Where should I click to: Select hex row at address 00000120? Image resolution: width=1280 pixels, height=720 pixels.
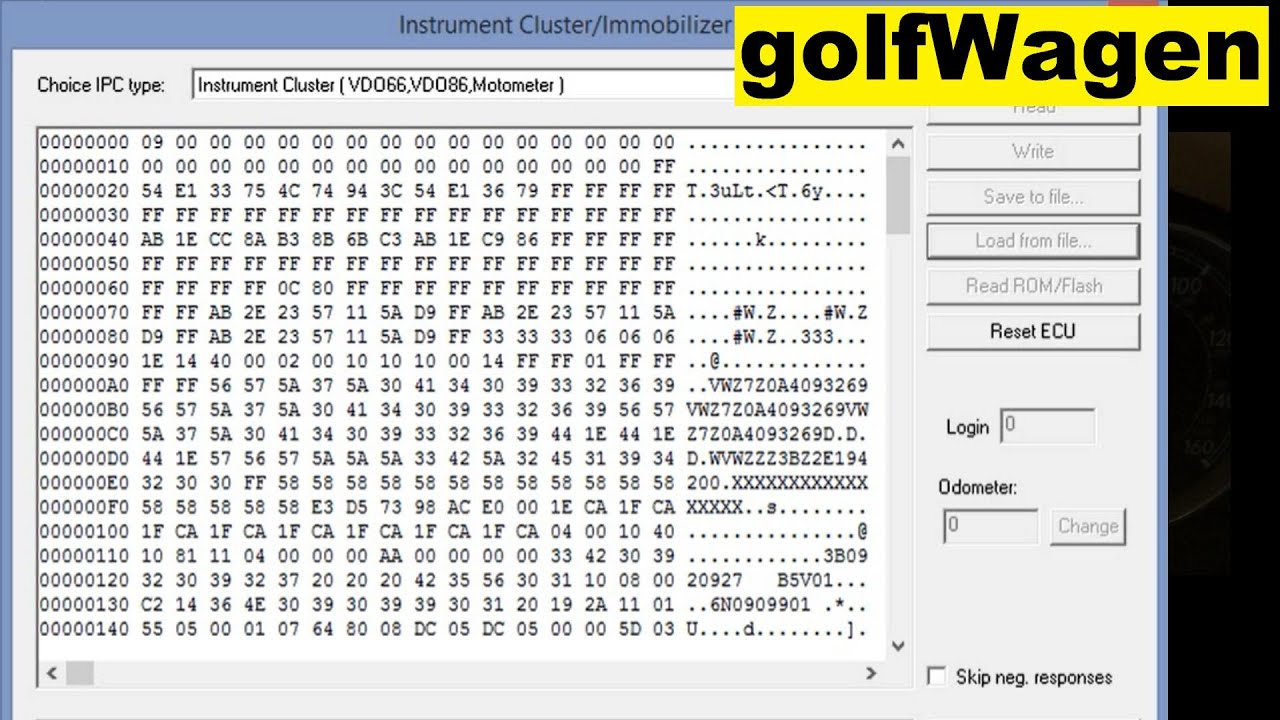(453, 581)
